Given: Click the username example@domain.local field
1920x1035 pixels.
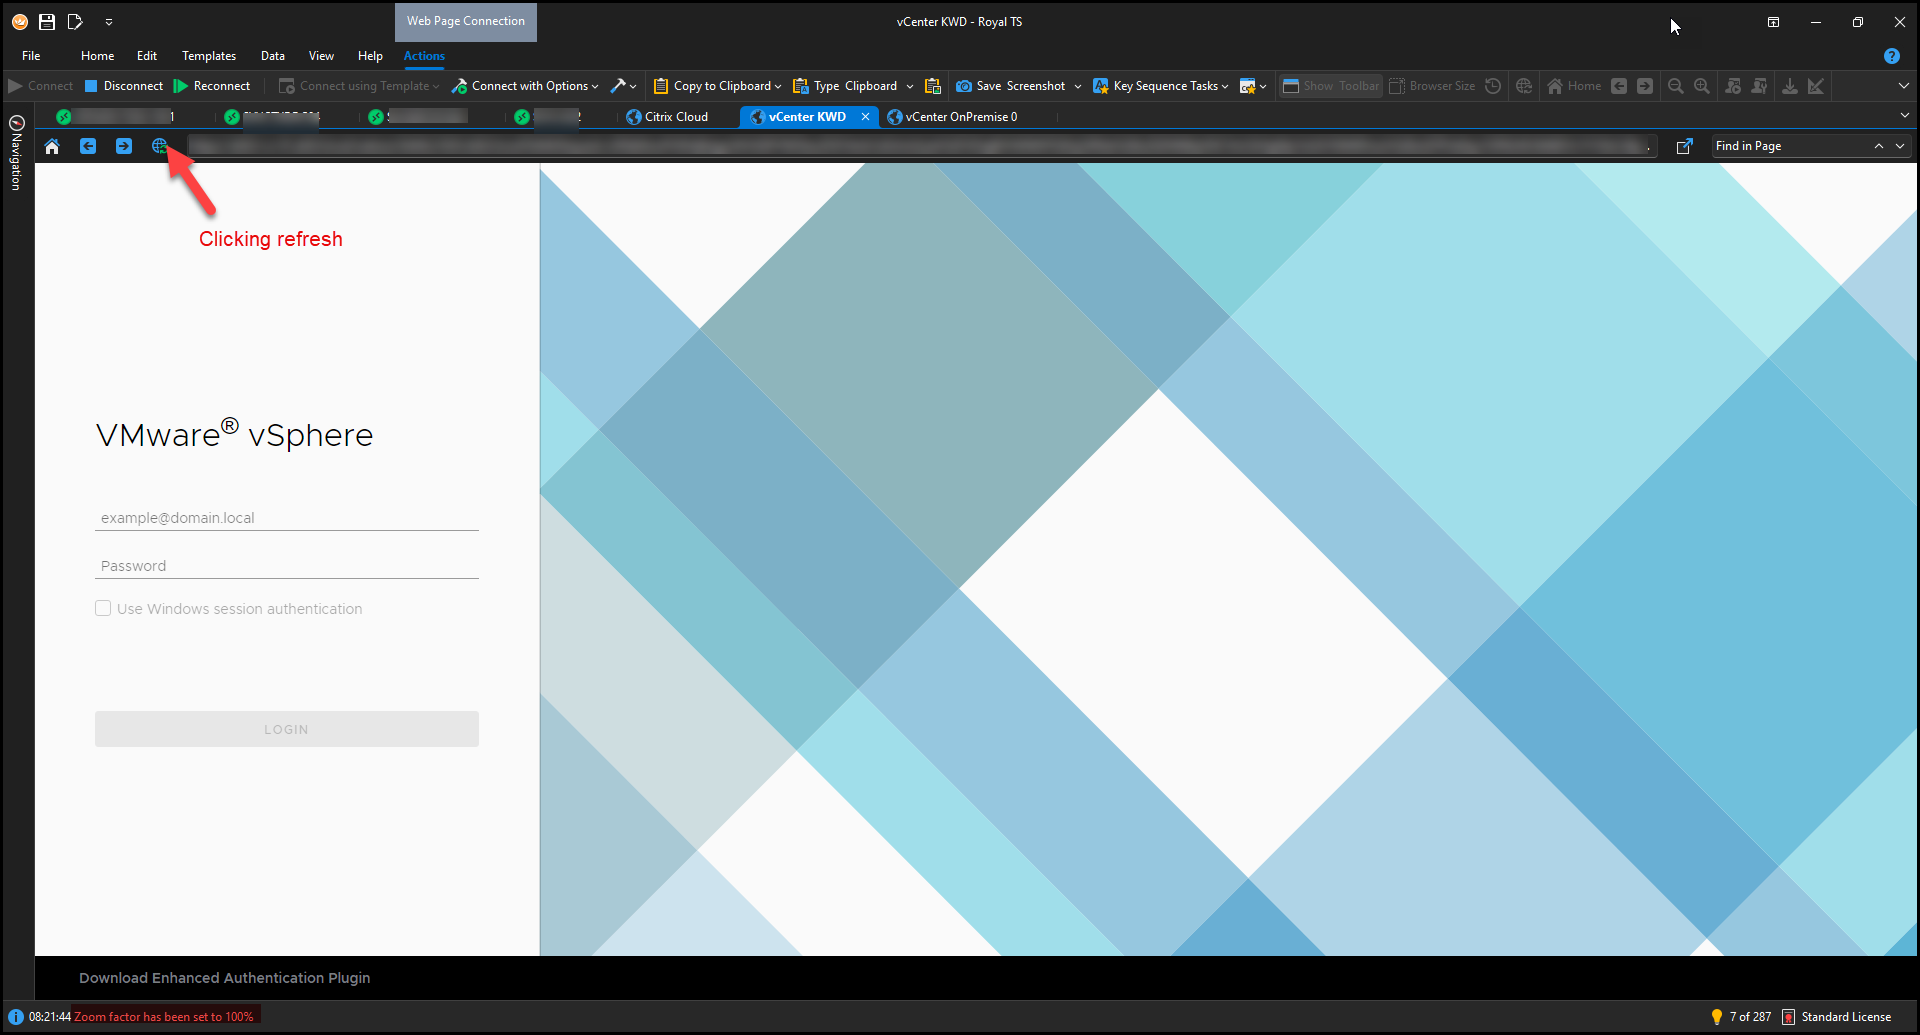Looking at the screenshot, I should point(287,518).
